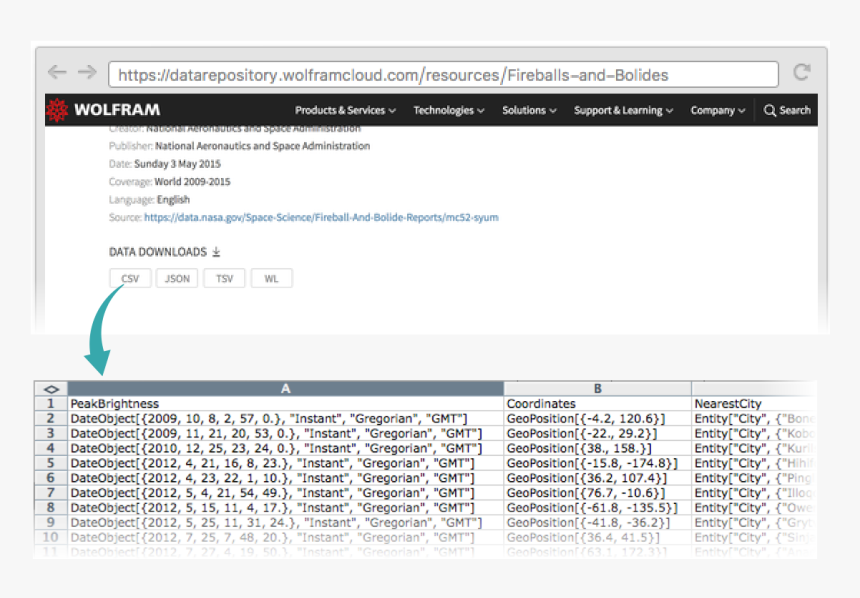Click the DateObject cell starting 2009, 11, 21
This screenshot has width=860, height=598.
coord(286,433)
